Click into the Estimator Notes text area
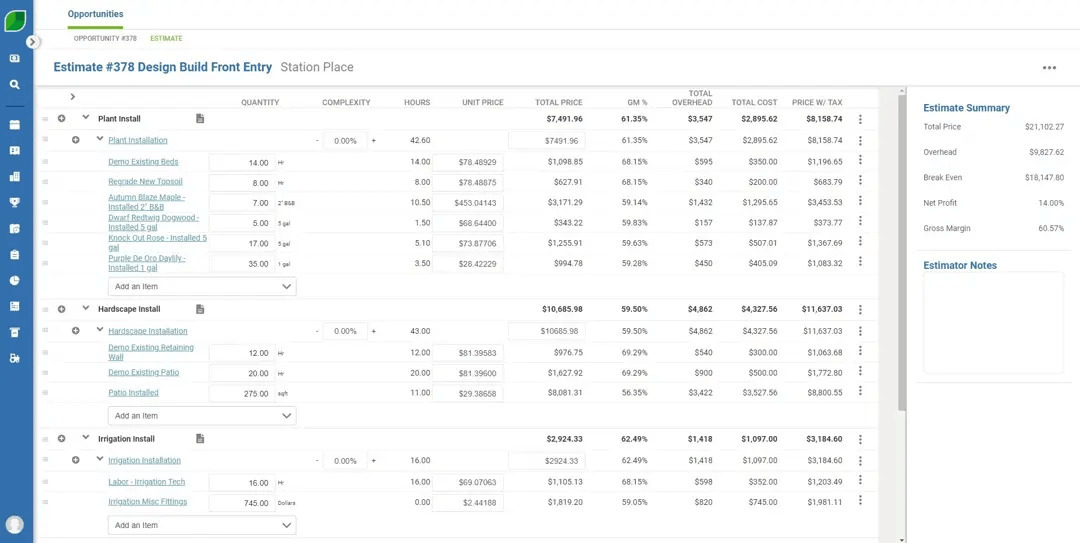Image resolution: width=1080 pixels, height=543 pixels. (x=993, y=322)
